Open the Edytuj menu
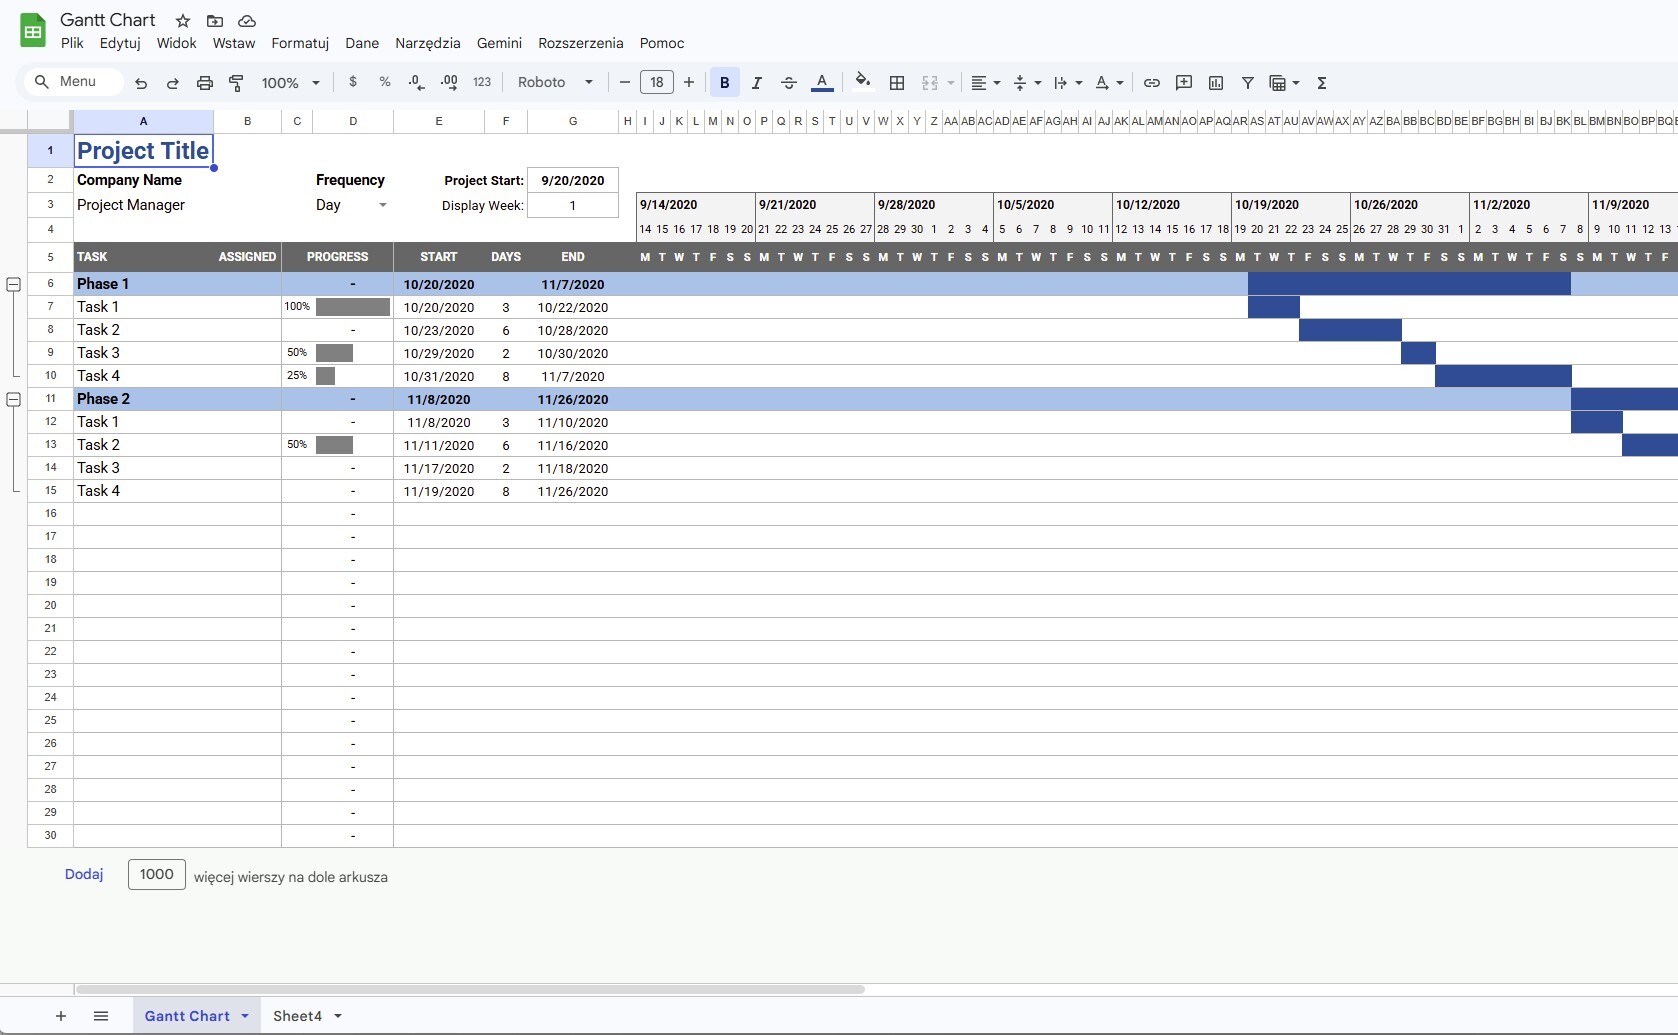 pos(120,43)
